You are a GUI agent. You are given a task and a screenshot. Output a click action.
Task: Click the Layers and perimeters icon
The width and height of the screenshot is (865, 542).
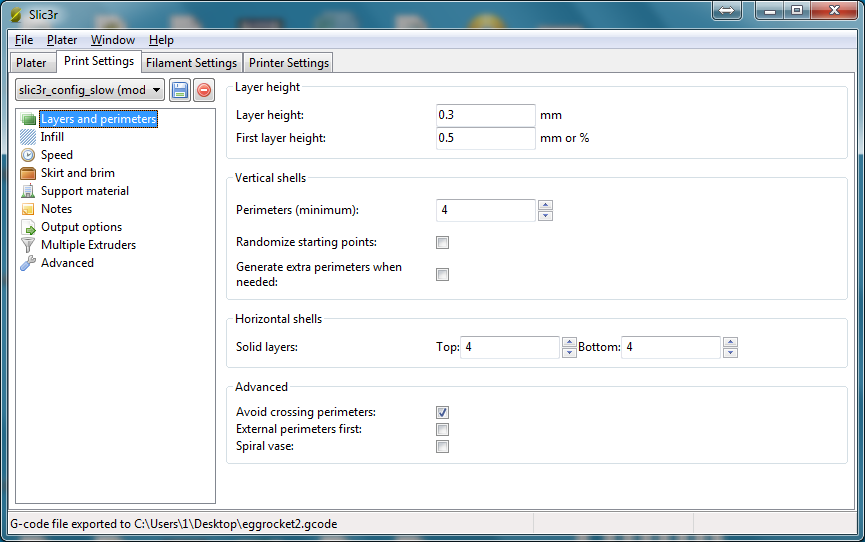tap(28, 119)
